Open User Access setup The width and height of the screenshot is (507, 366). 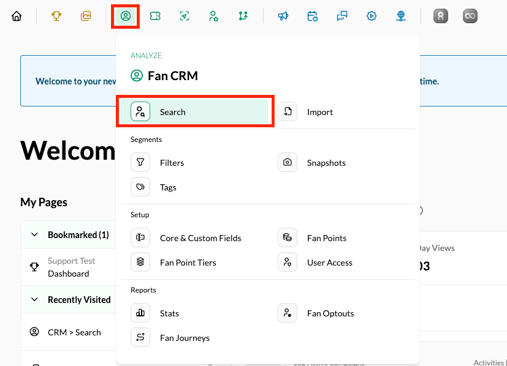[342, 262]
